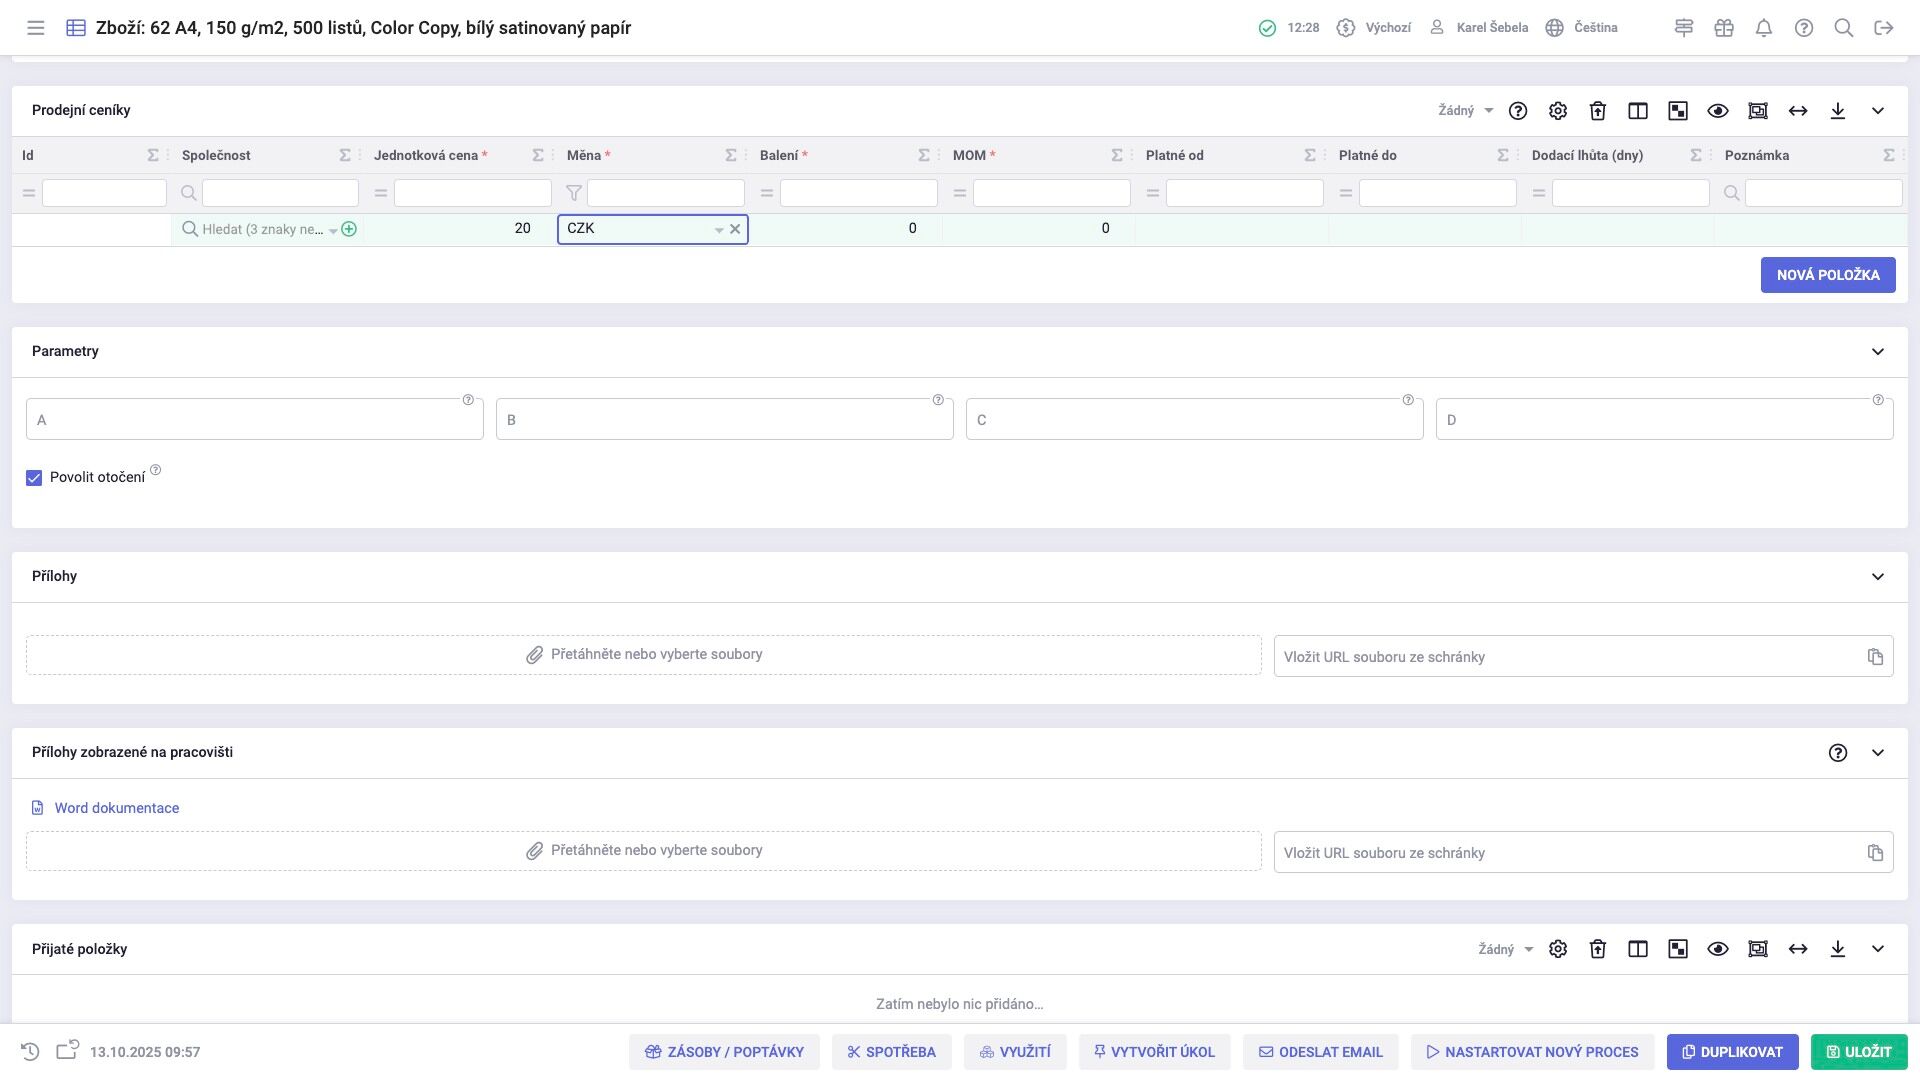
Task: Collapse the Parametry section
Action: click(1878, 351)
